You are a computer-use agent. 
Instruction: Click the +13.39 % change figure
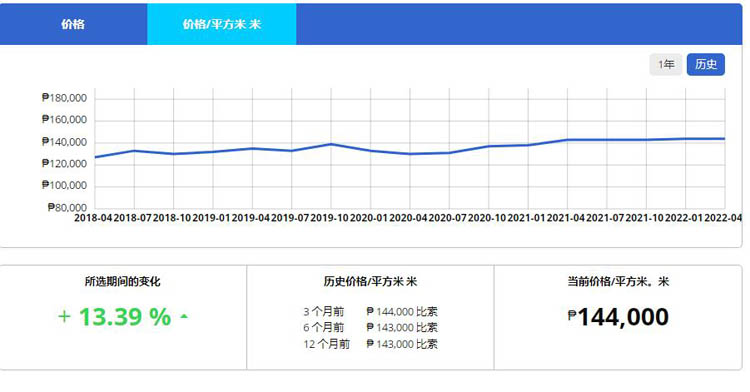tap(114, 317)
